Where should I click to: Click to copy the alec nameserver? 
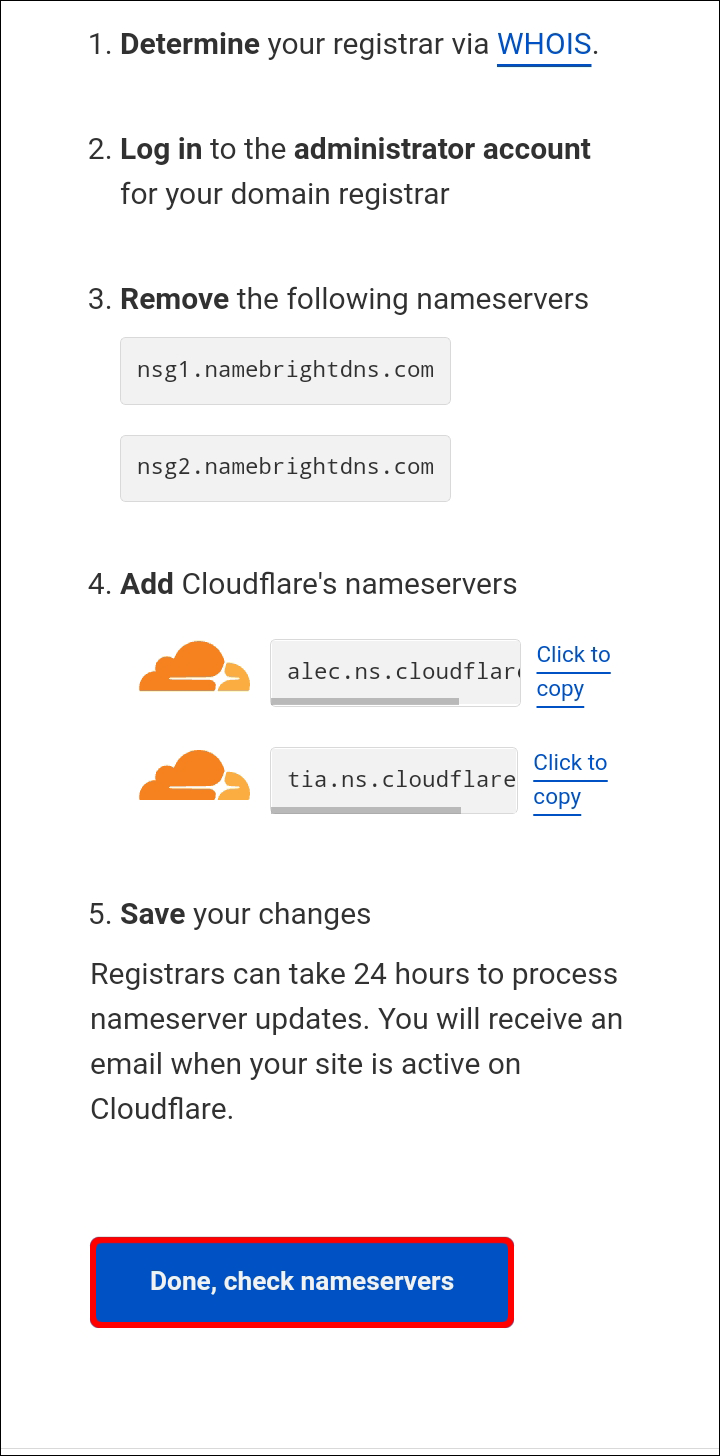pos(572,672)
